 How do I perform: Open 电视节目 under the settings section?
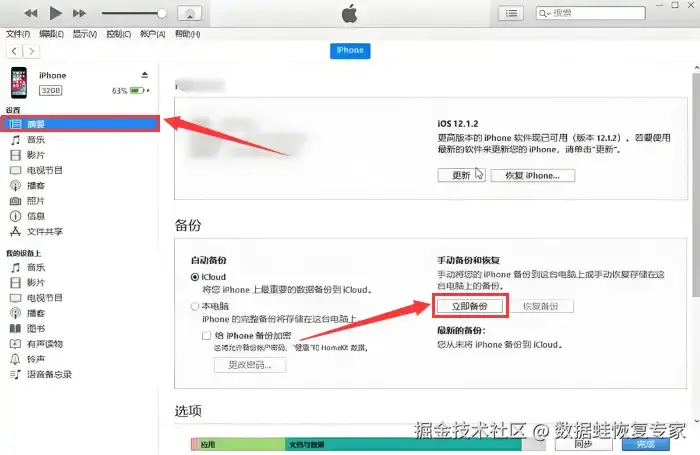45,170
